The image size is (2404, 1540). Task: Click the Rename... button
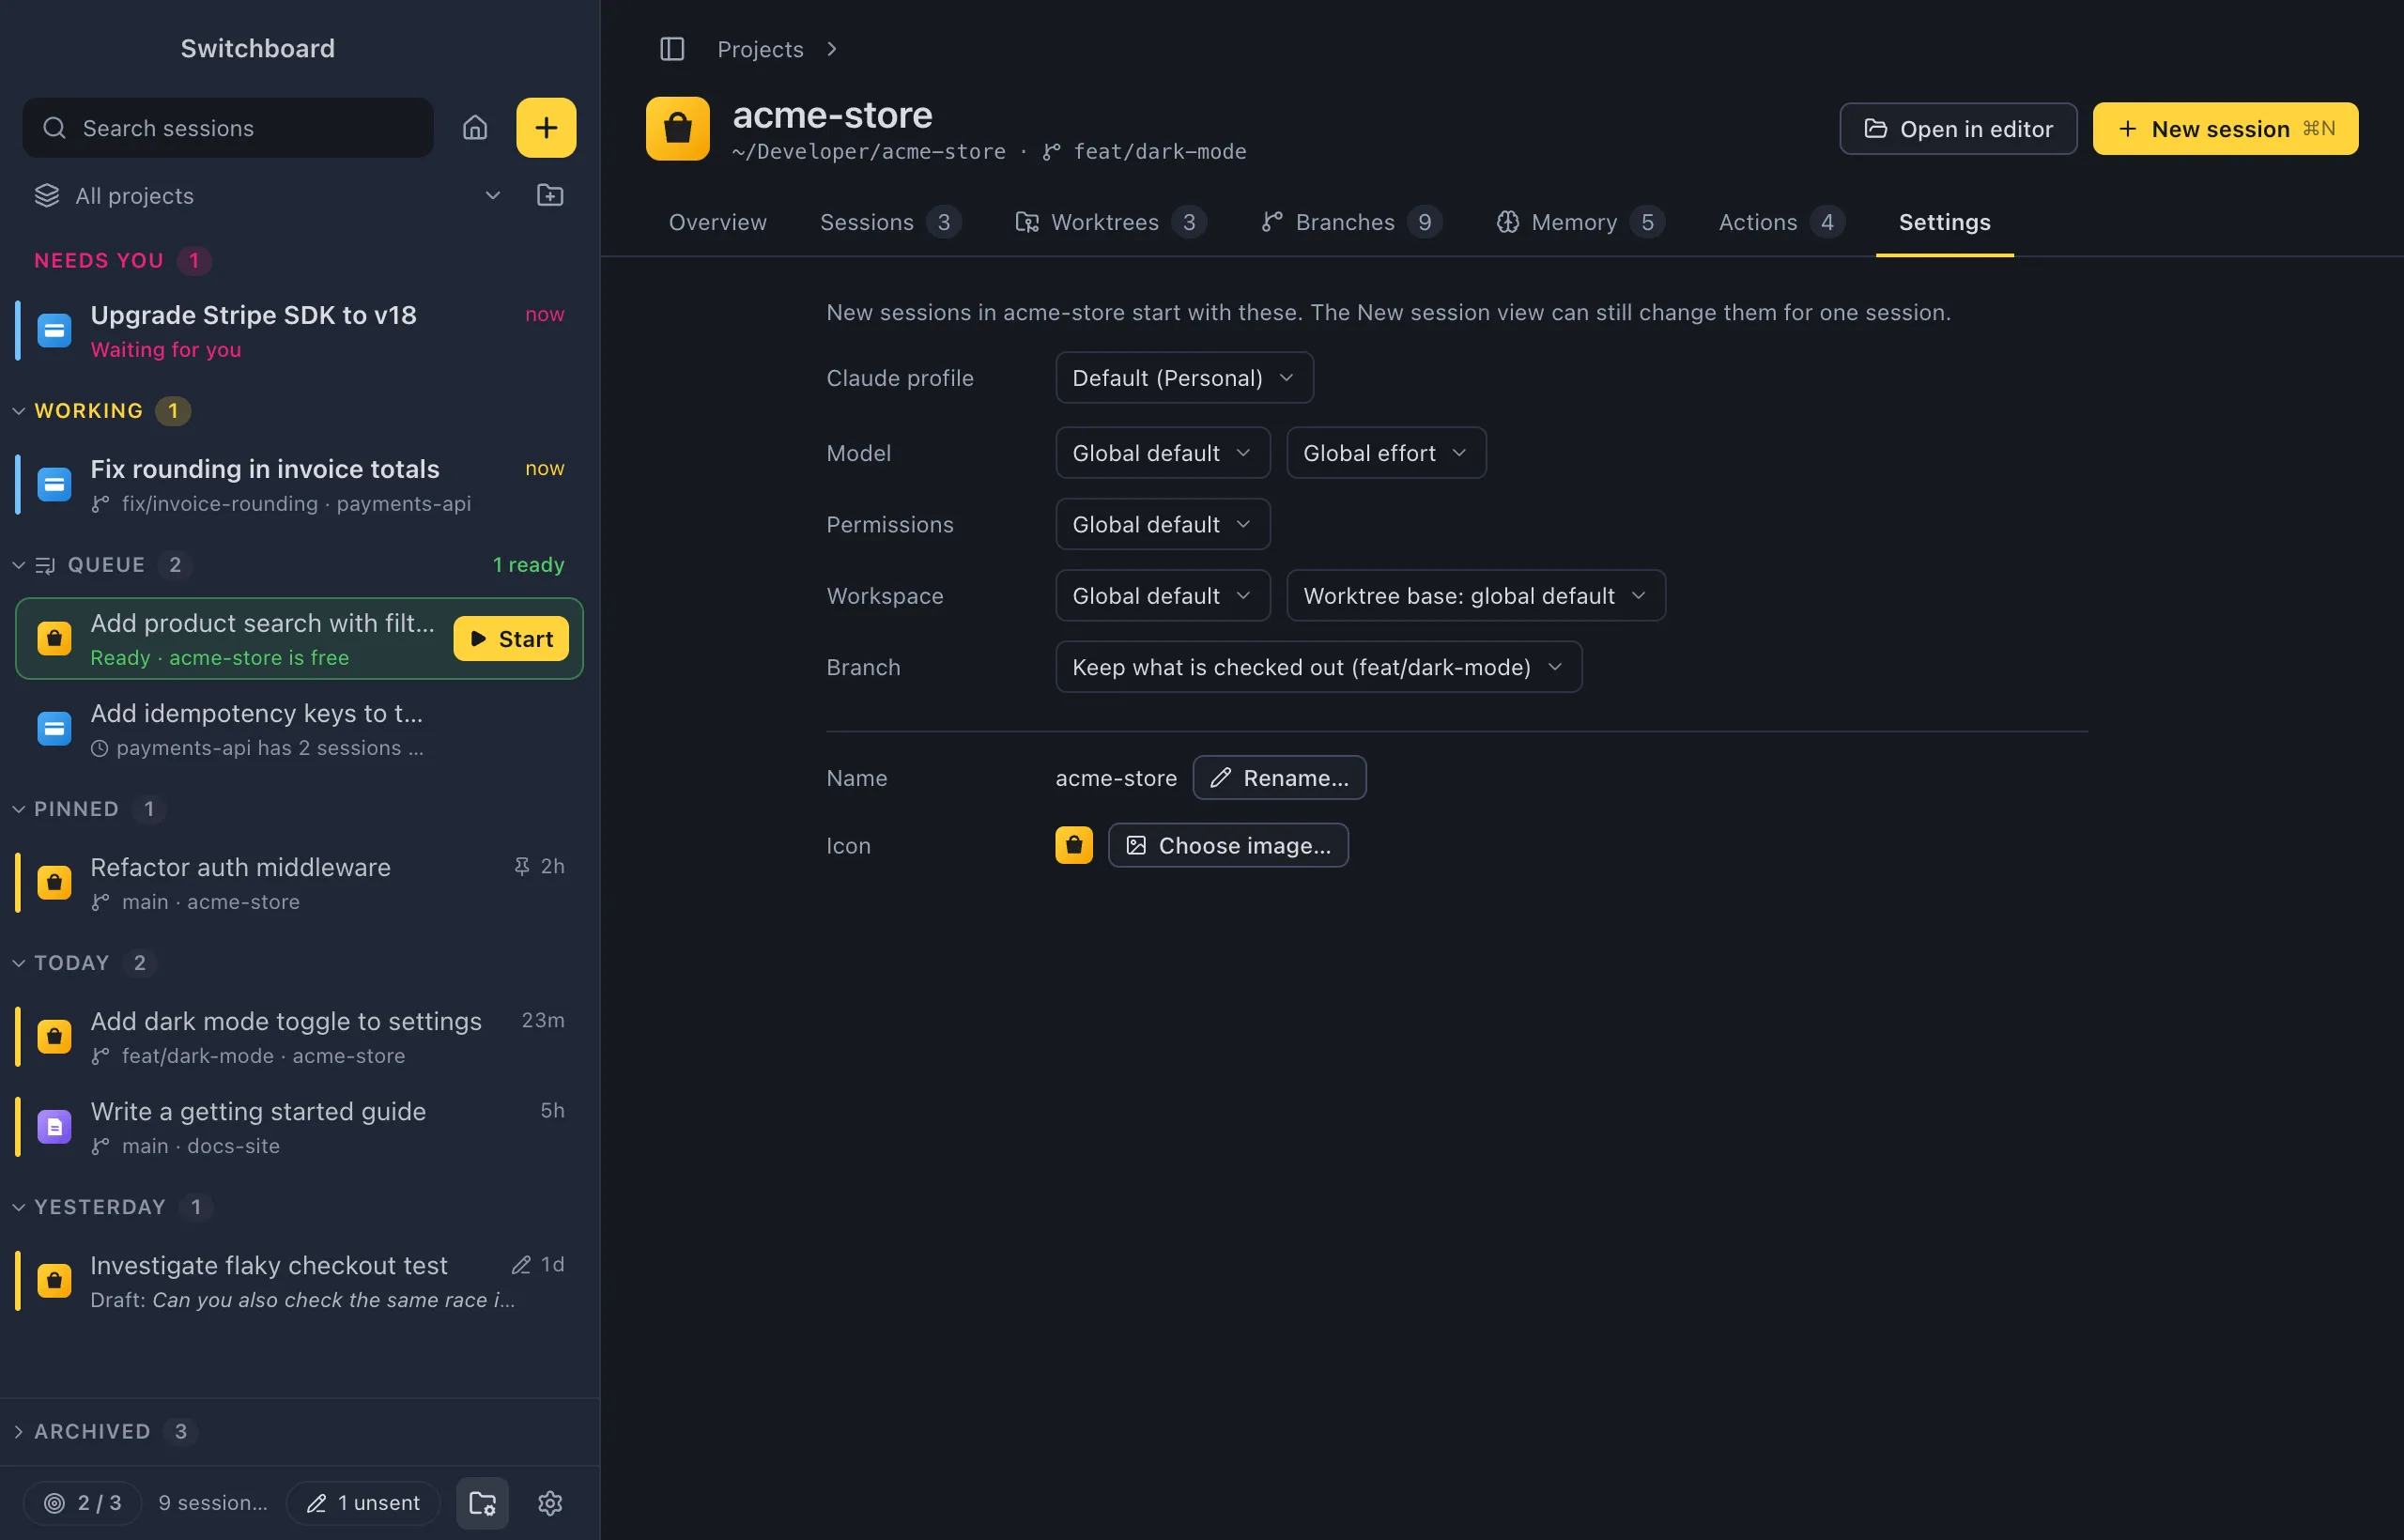tap(1279, 778)
